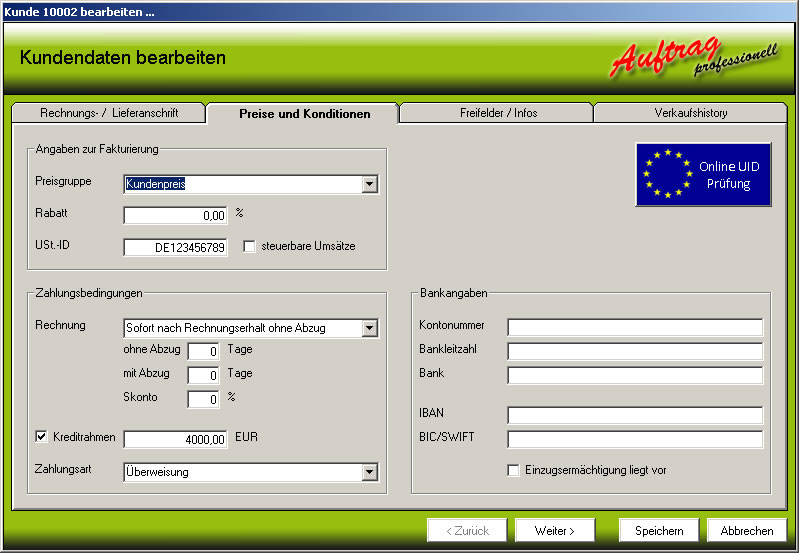
Task: Go forward with the Weiter button
Action: [555, 531]
